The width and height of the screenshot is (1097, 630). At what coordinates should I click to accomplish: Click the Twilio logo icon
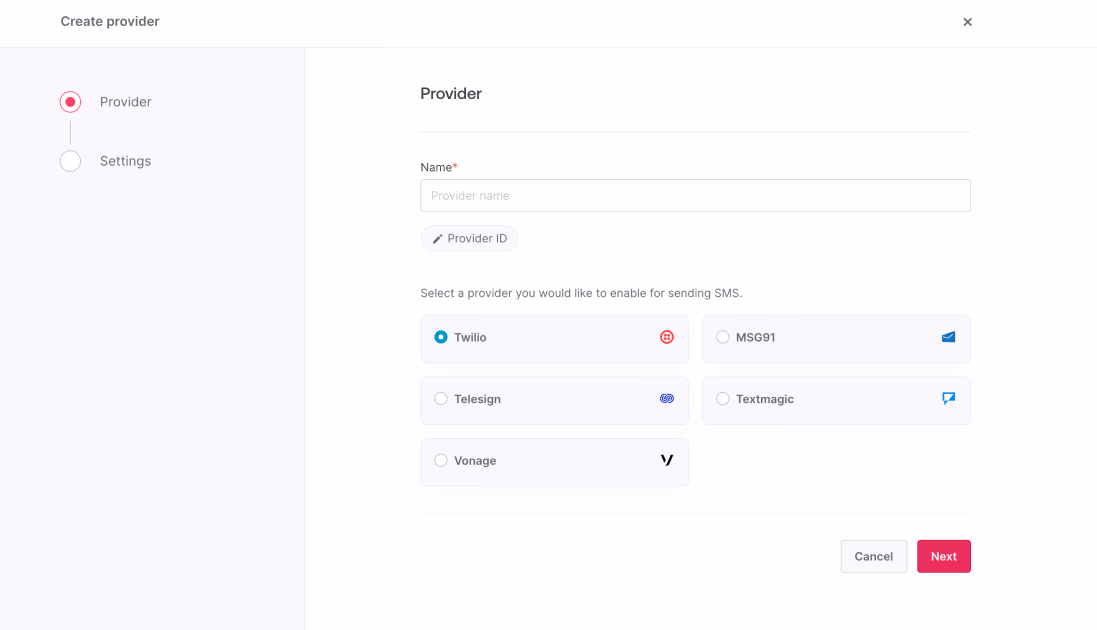pos(667,337)
